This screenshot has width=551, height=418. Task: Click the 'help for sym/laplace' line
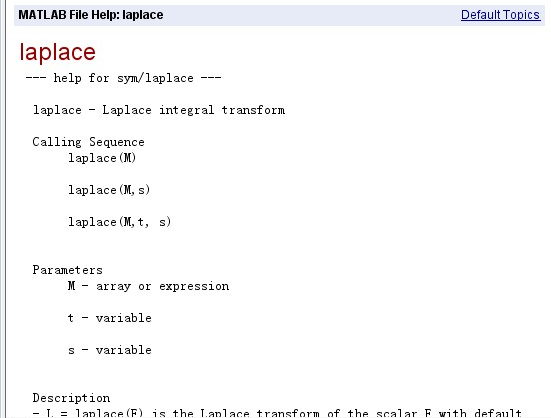coord(123,78)
